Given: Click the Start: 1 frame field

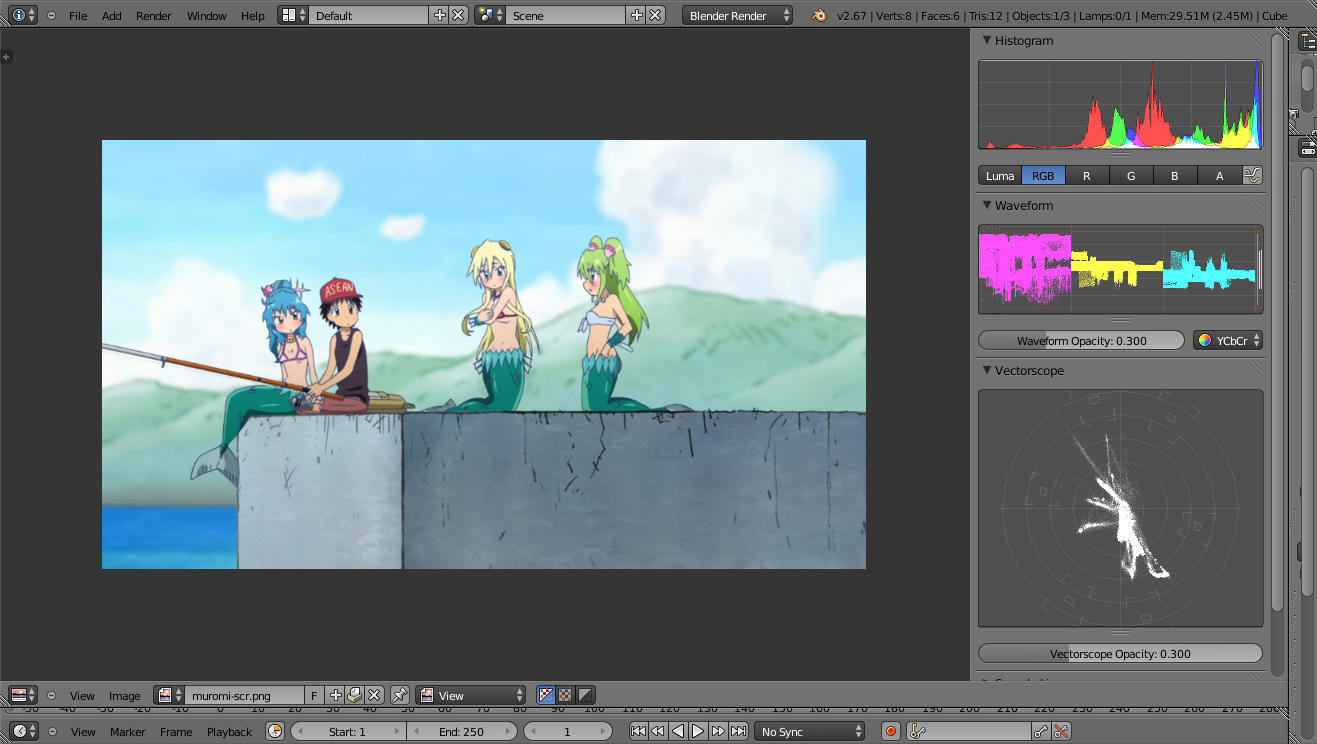Looking at the screenshot, I should click(348, 731).
